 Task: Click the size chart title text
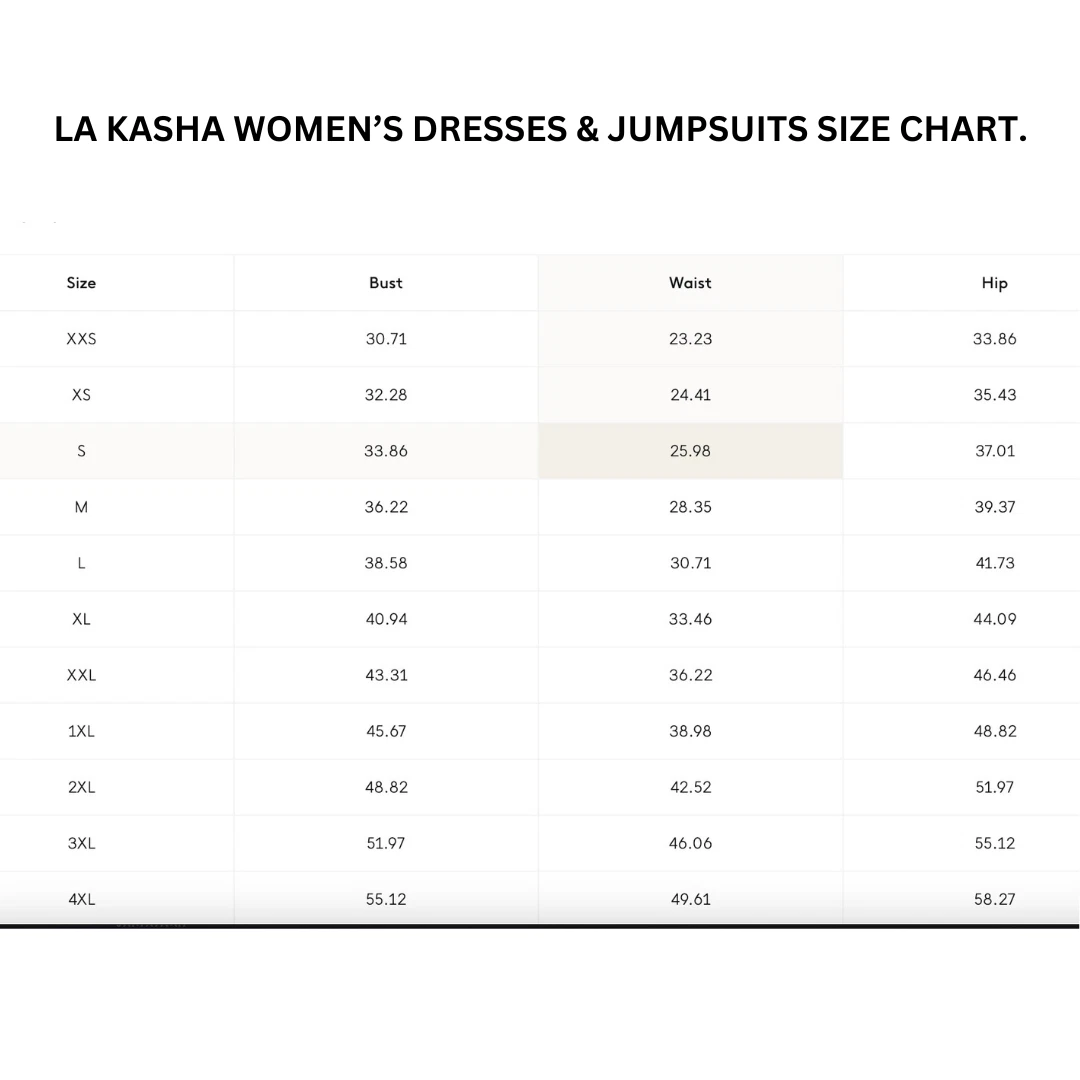(x=540, y=130)
